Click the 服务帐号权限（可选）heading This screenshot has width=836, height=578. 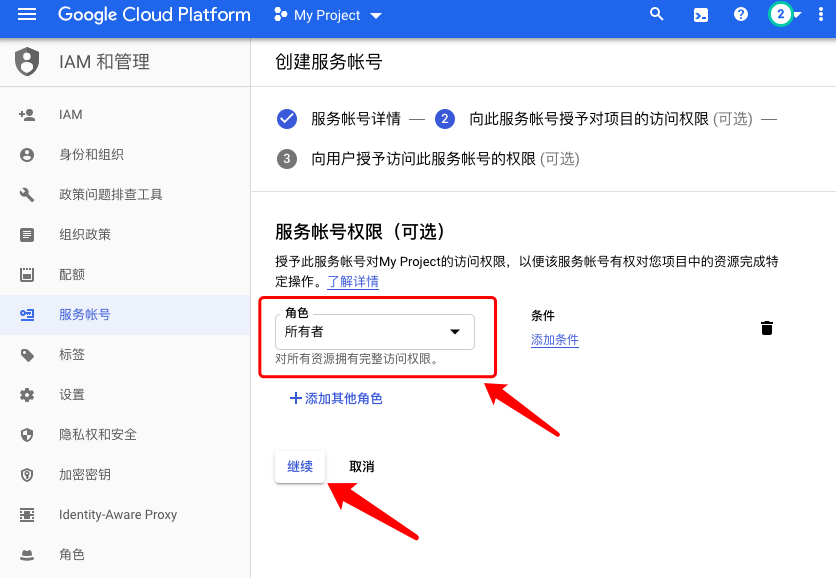(x=360, y=232)
